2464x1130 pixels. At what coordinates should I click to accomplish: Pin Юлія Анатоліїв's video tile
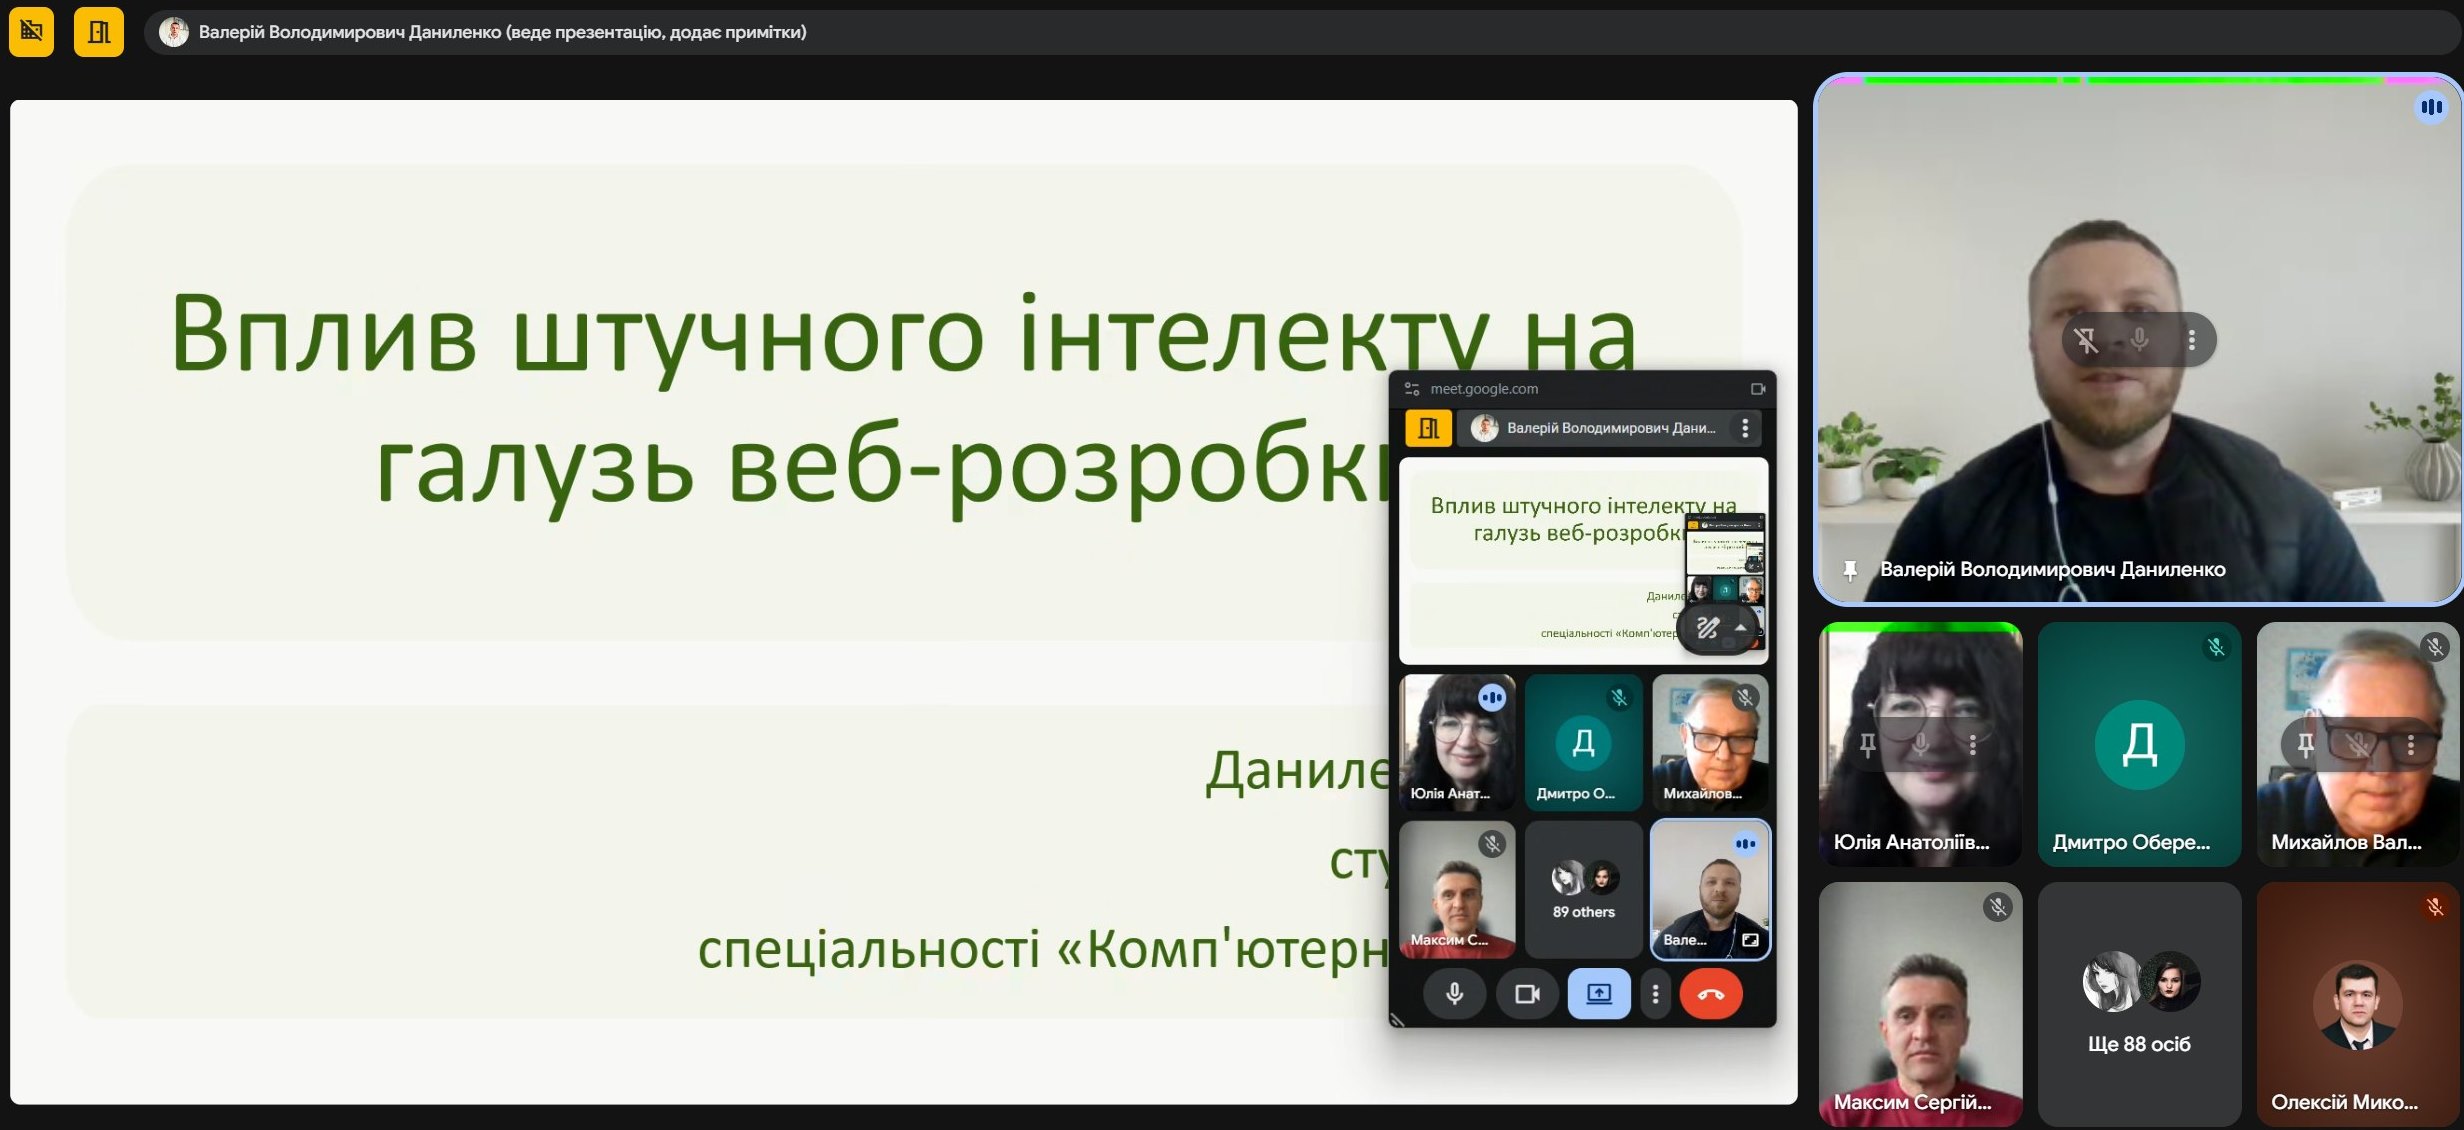[1867, 744]
